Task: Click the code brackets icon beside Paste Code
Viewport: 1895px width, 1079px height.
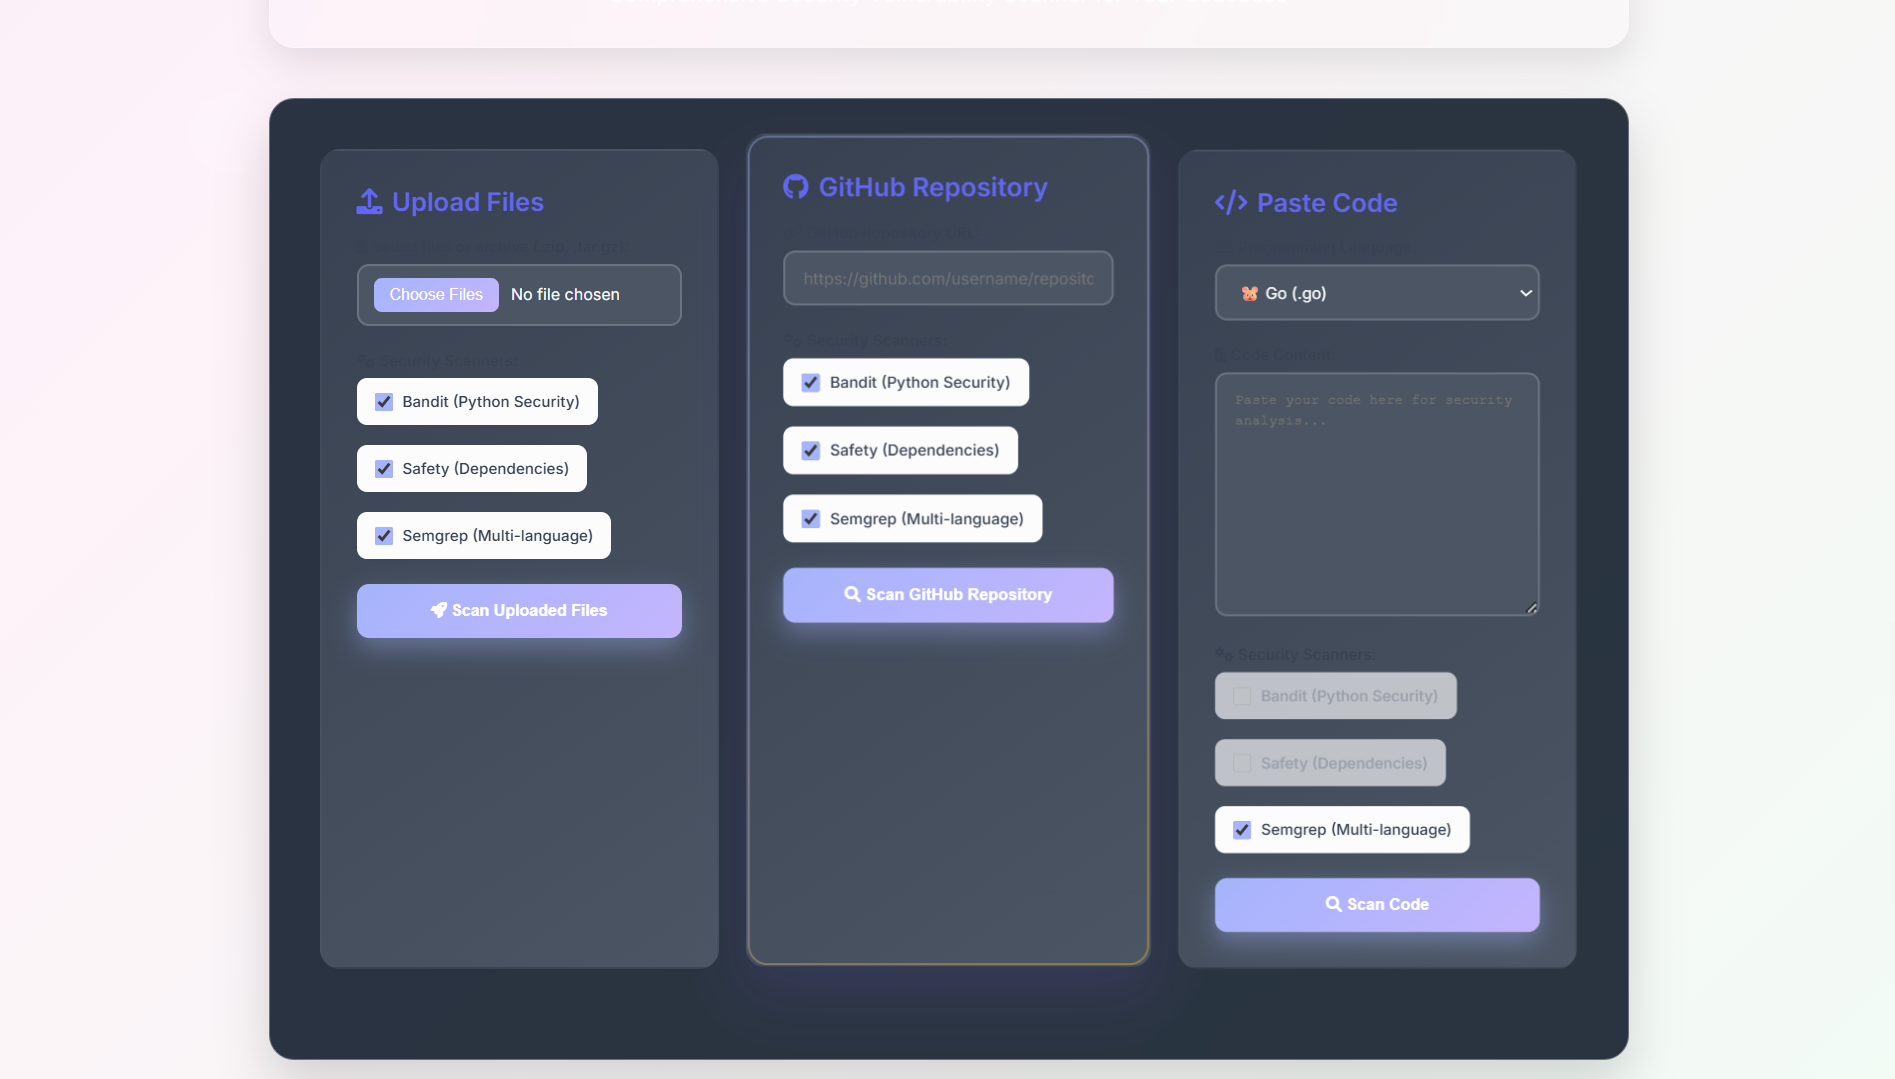Action: pos(1230,203)
